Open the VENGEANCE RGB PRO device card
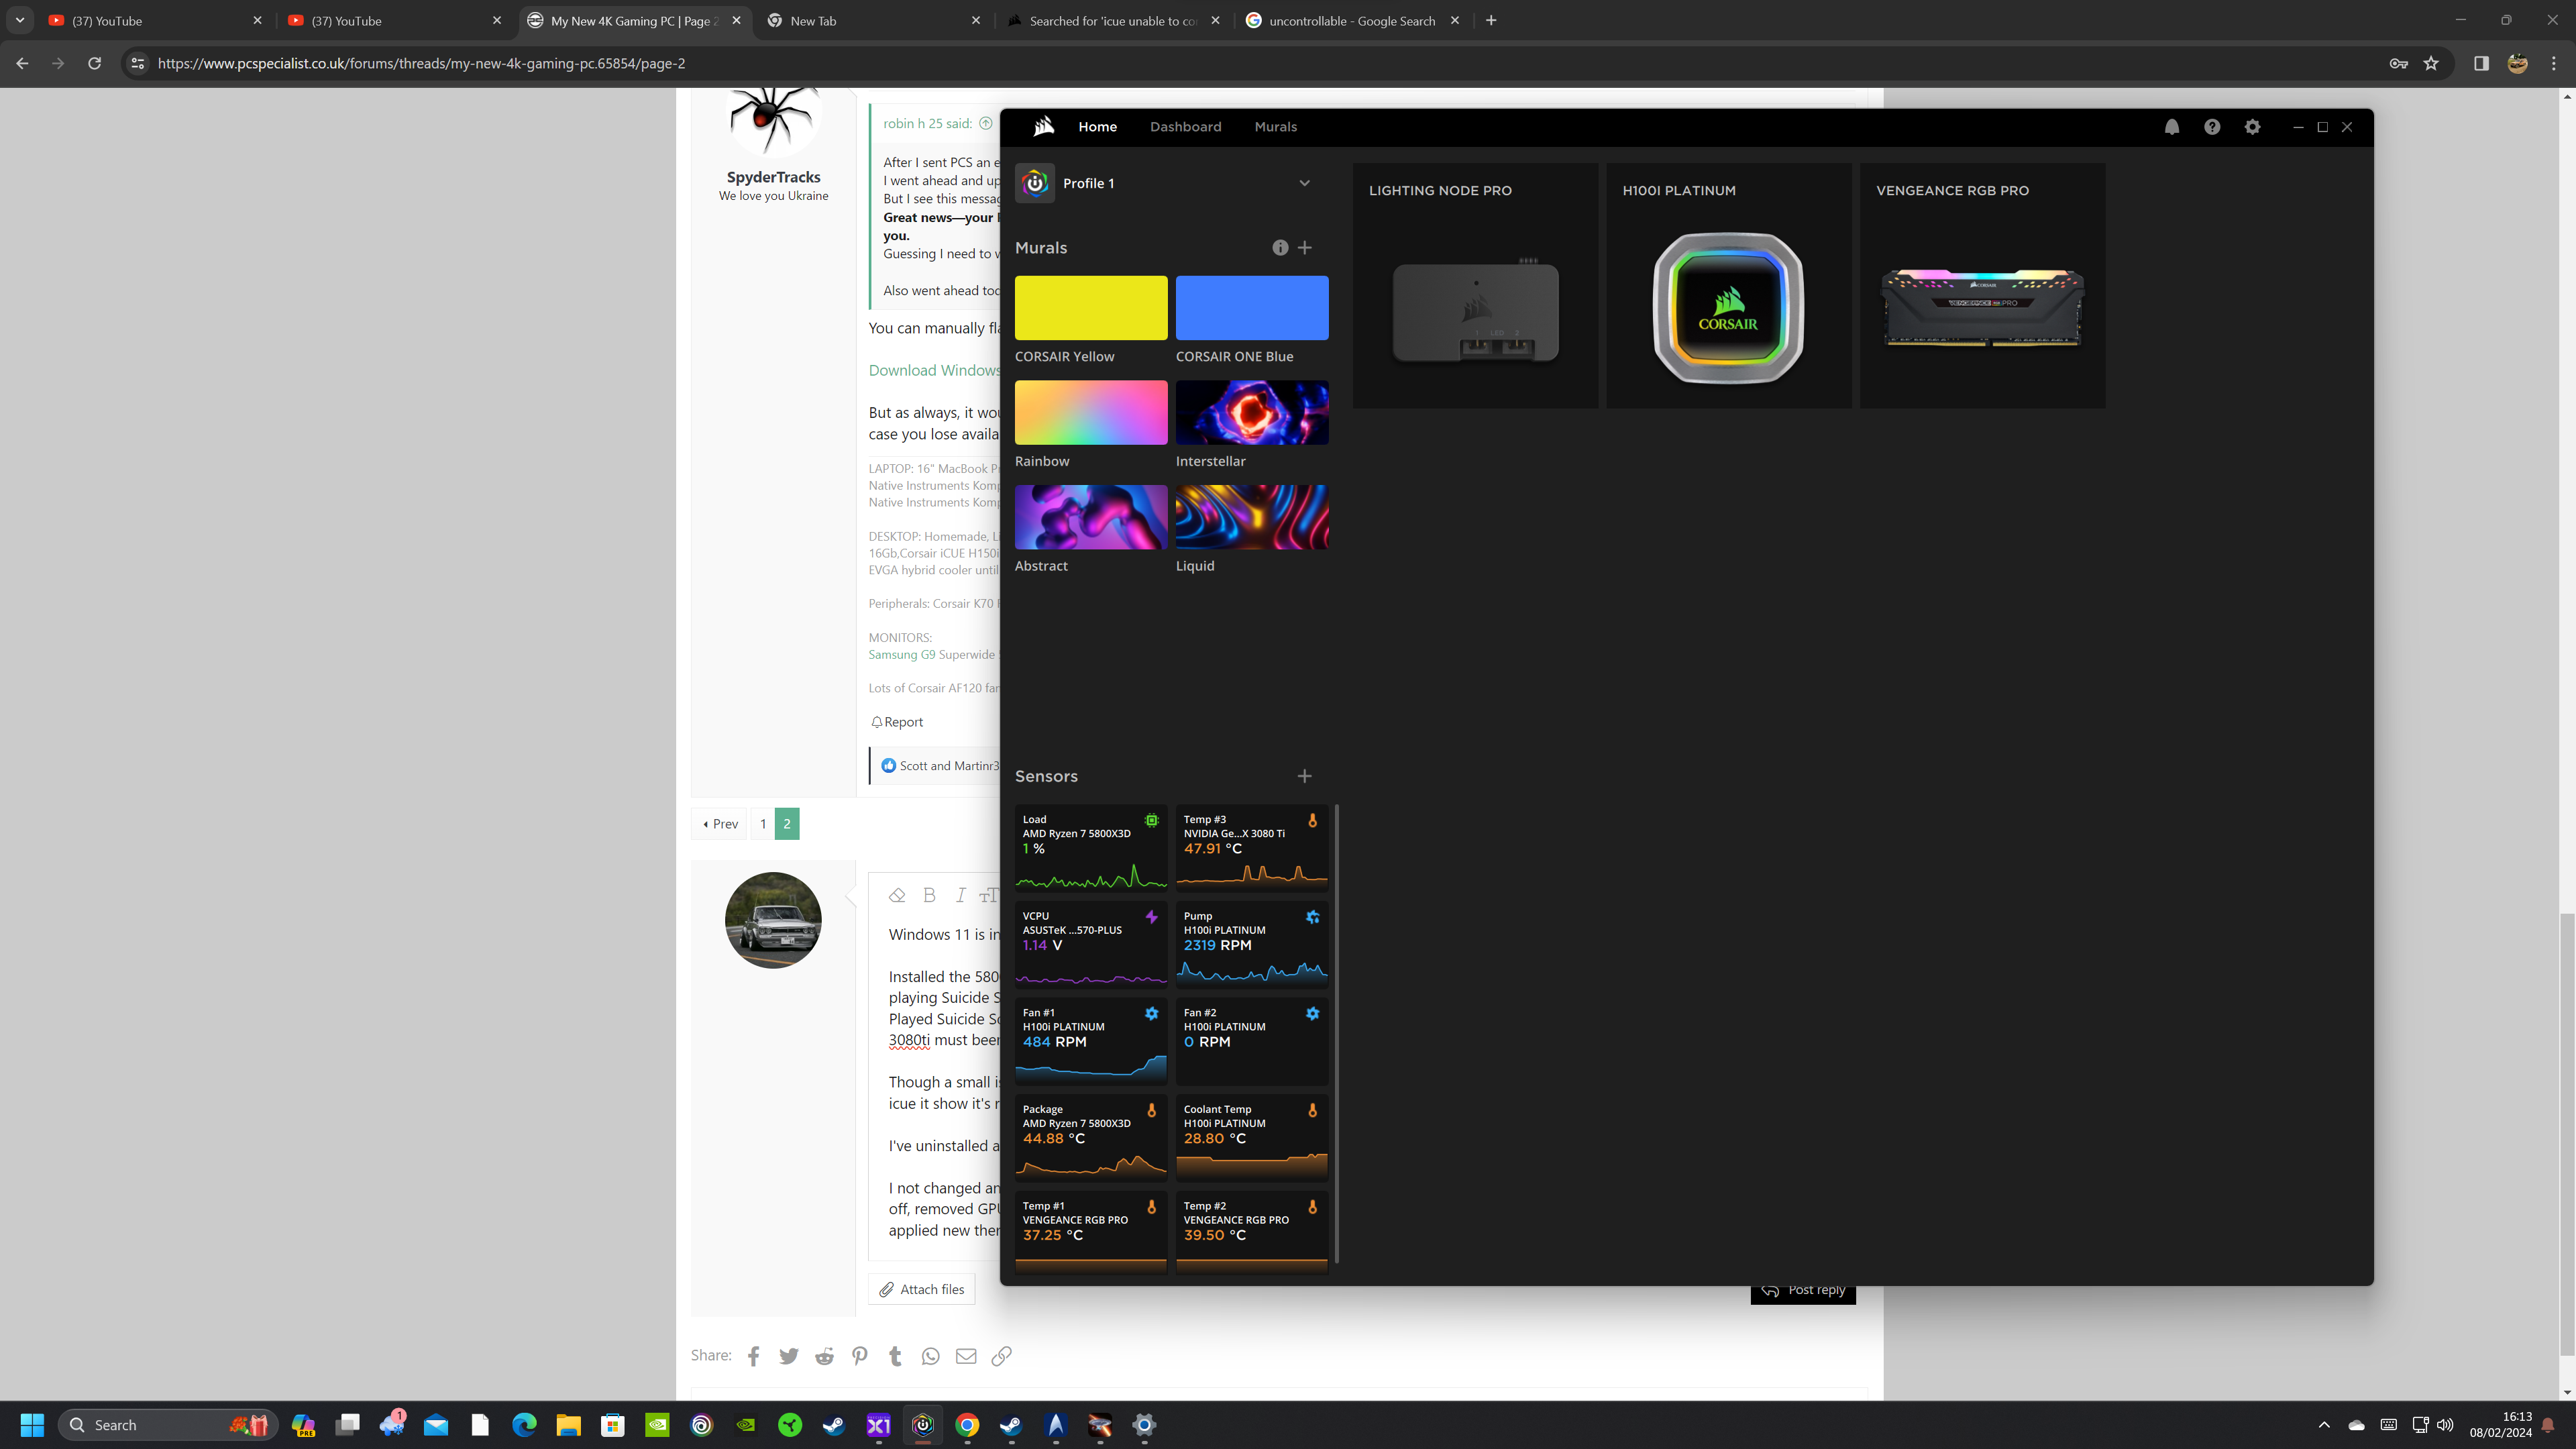The image size is (2576, 1449). point(1983,286)
